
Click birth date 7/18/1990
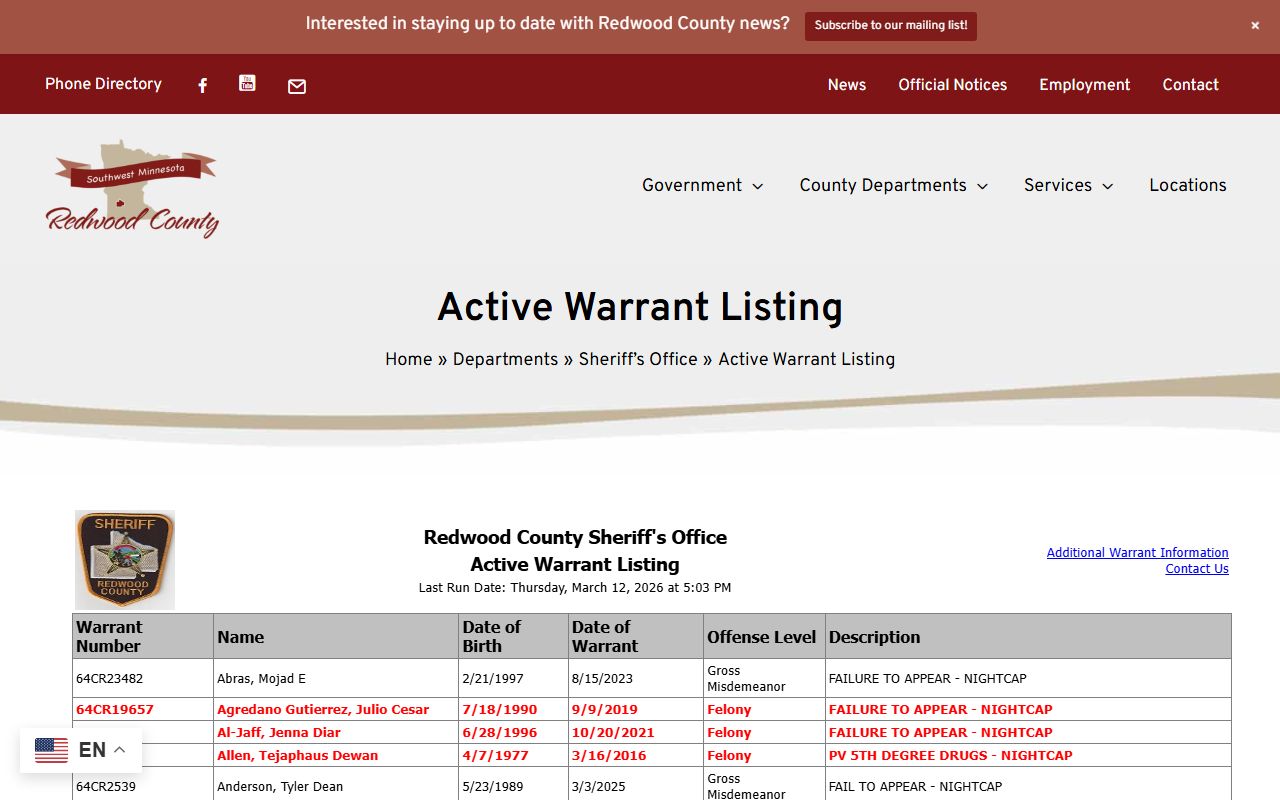tap(499, 710)
